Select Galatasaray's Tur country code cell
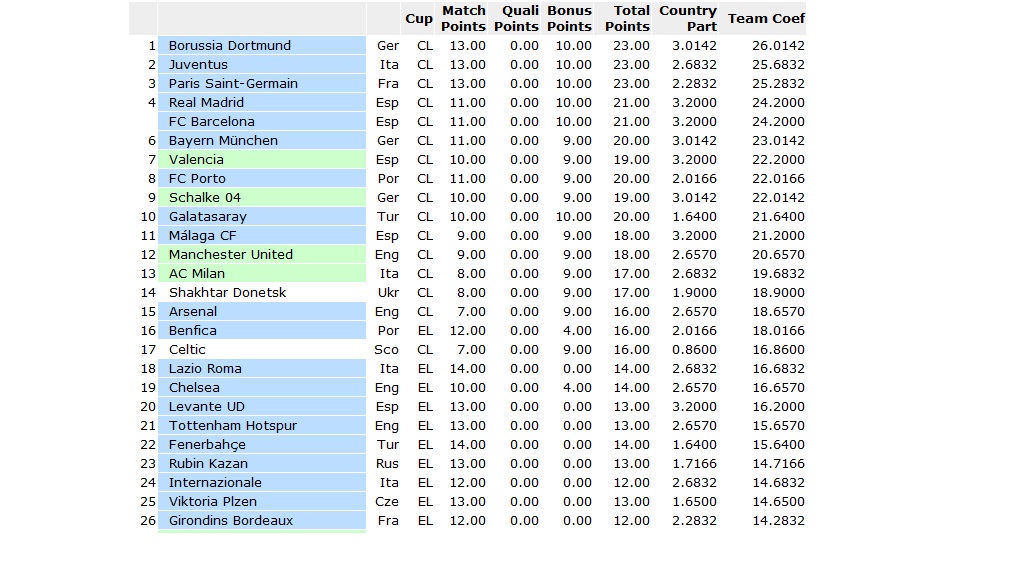 click(x=387, y=217)
